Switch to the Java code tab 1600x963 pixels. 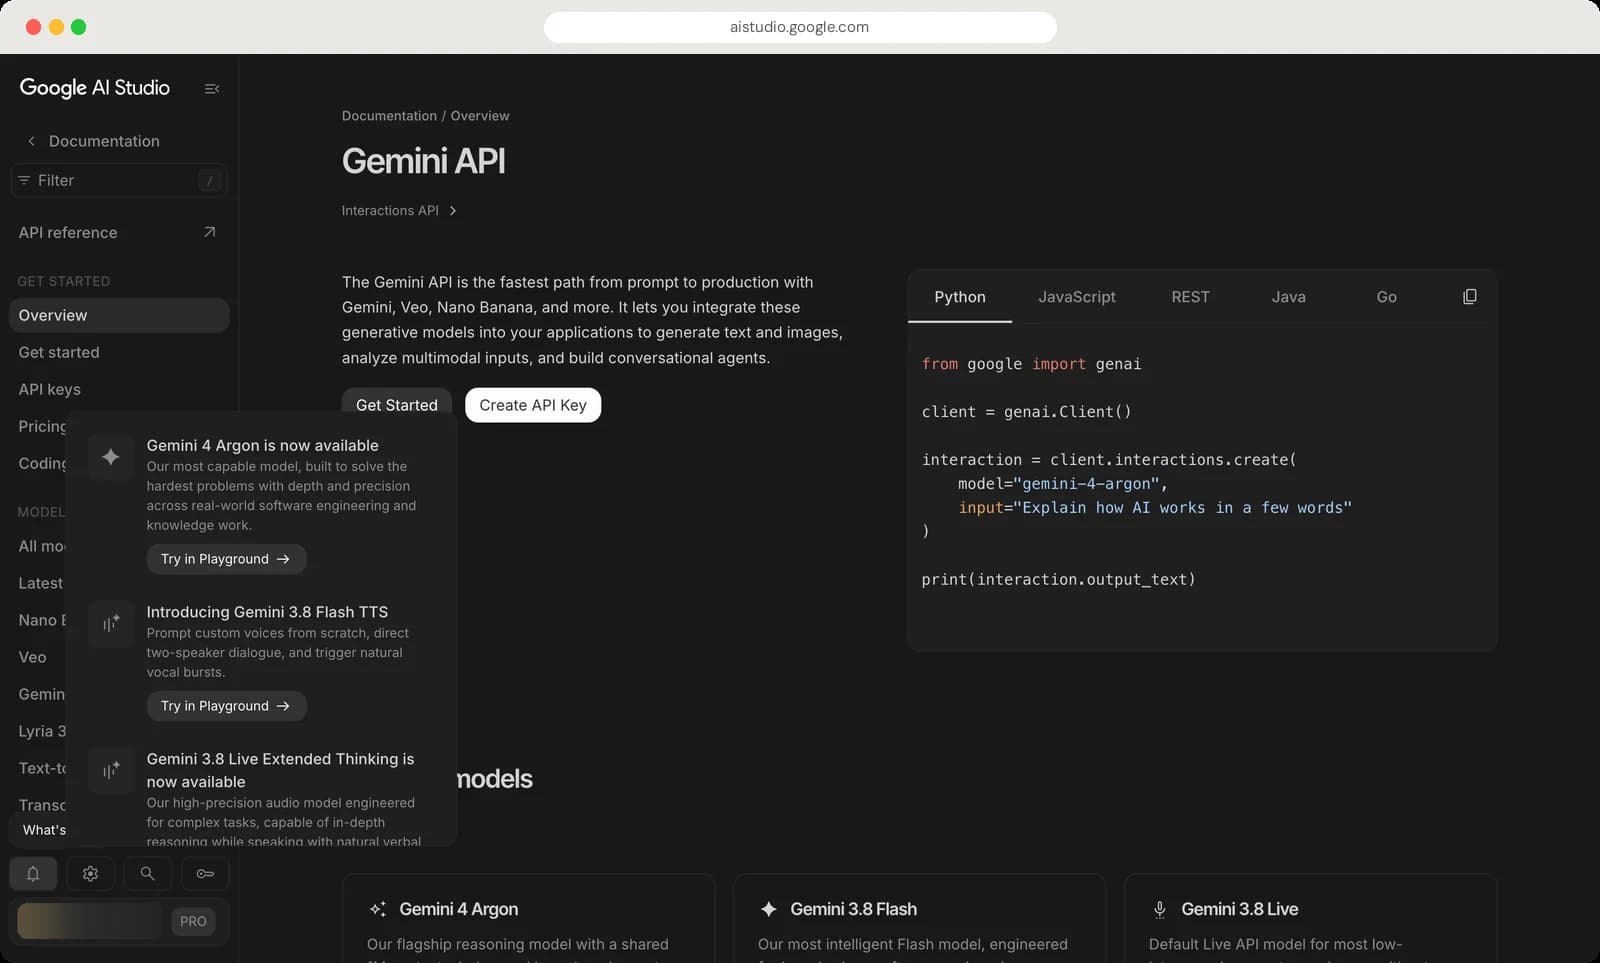[1288, 297]
